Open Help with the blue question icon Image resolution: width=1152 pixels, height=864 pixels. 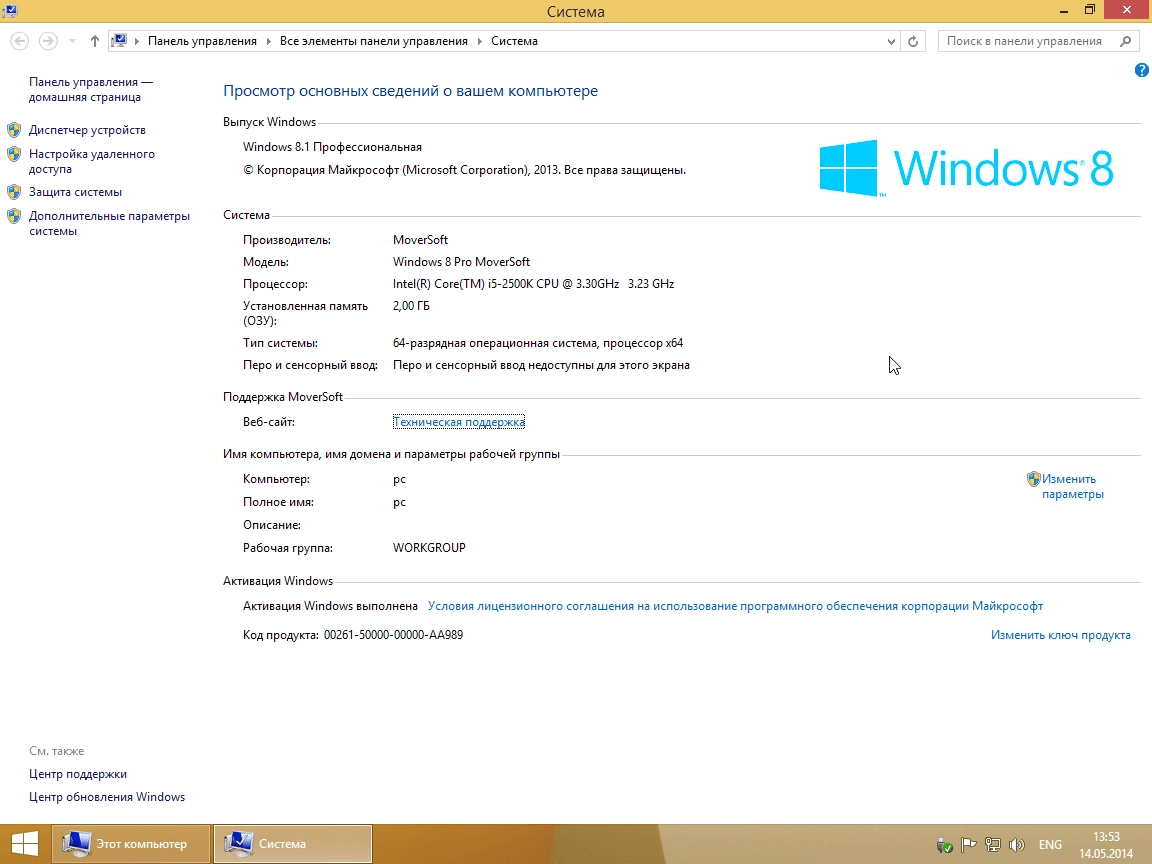tap(1141, 70)
